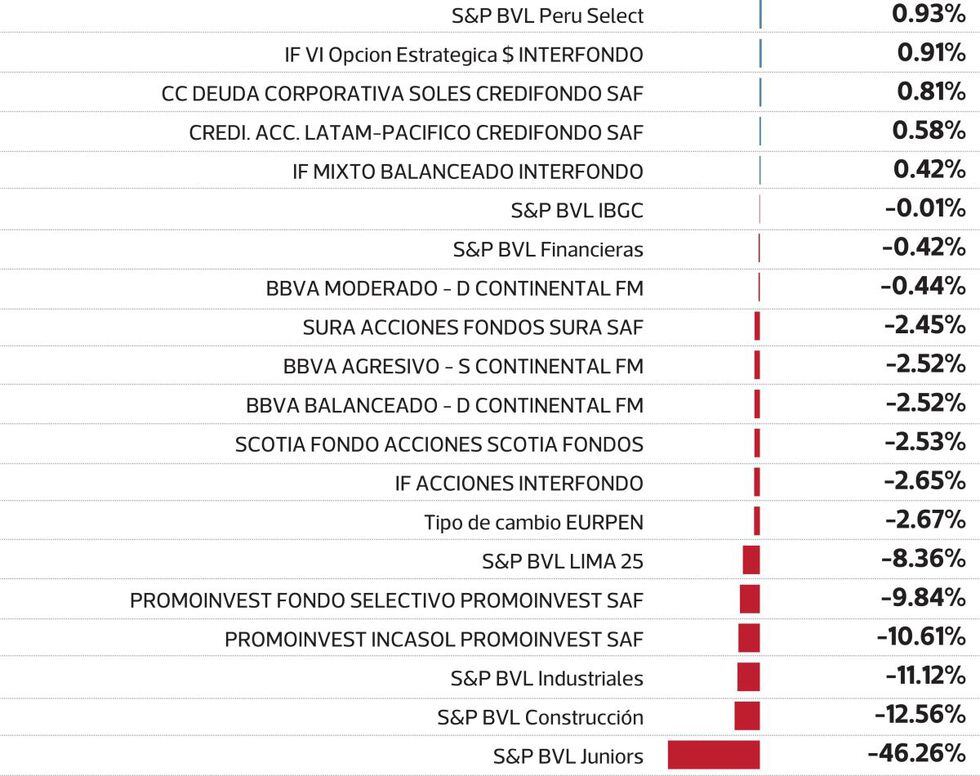Screen dimensions: 980x776
Task: Click CREDI. ACC. LATAM-PACIFICO CREDIFONDO SAF label
Action: [416, 133]
